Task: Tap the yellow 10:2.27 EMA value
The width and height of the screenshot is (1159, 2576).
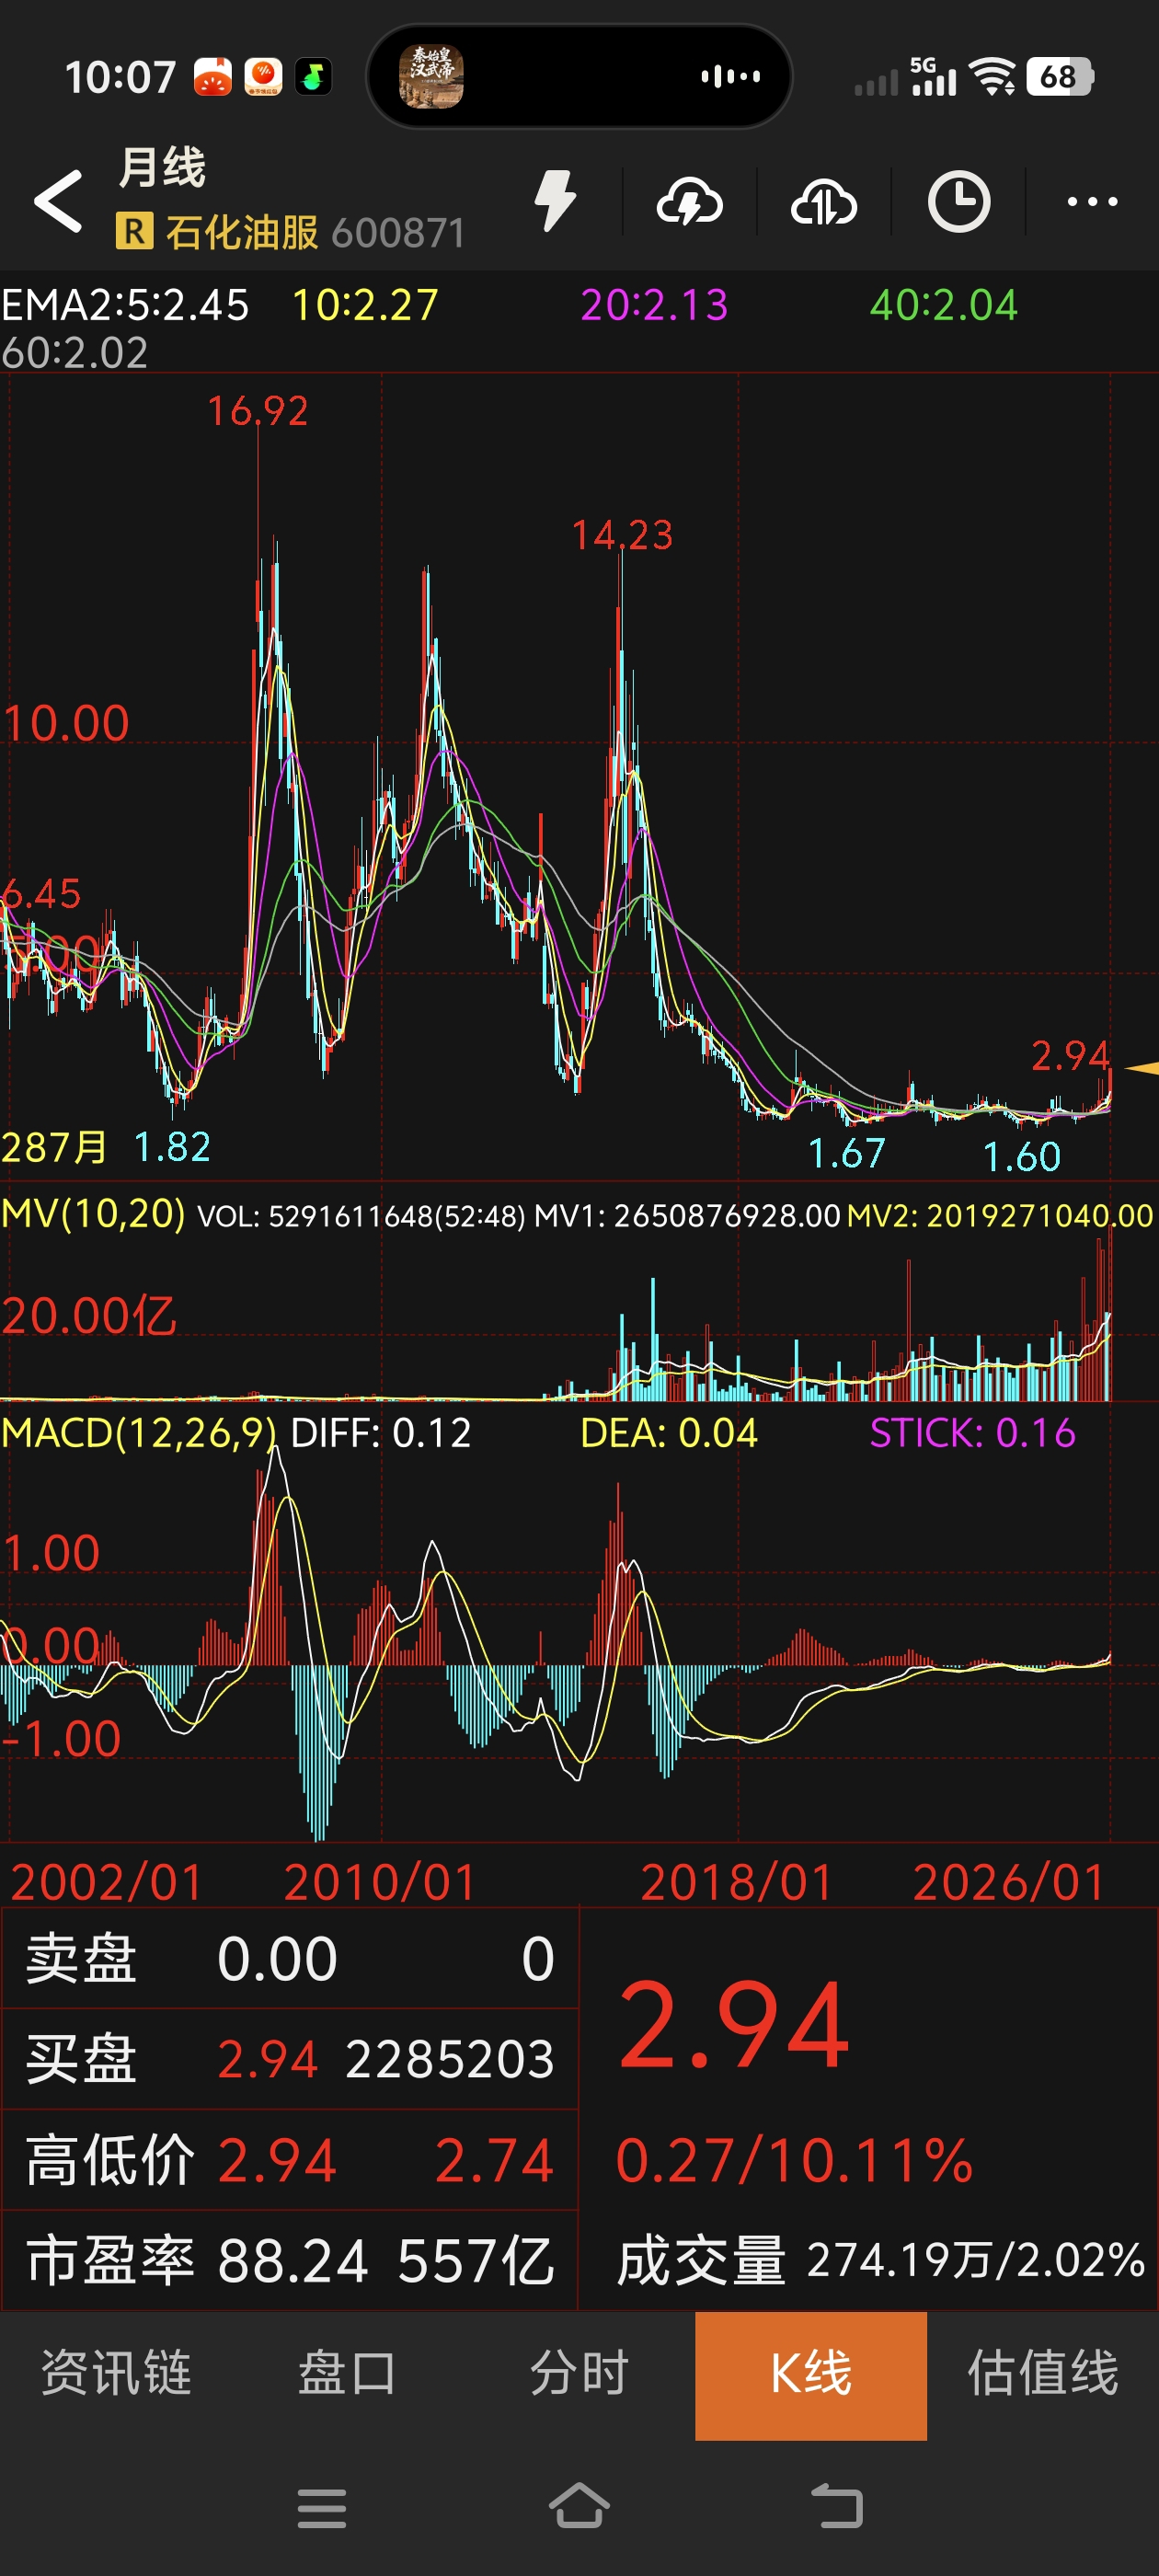Action: pos(365,305)
